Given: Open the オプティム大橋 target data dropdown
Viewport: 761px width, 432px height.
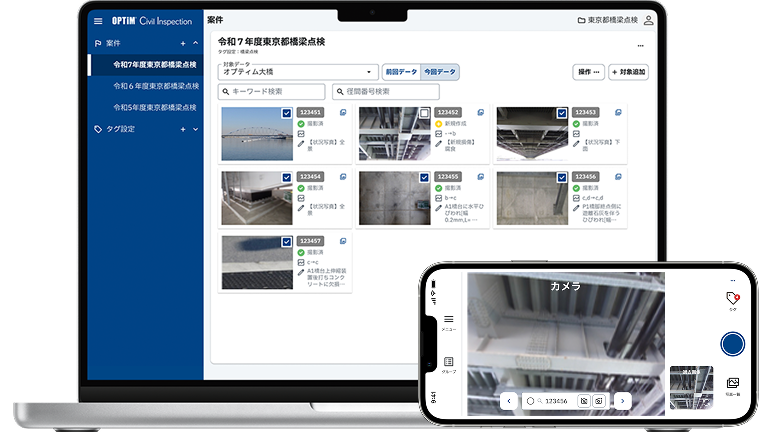Looking at the screenshot, I should pyautogui.click(x=298, y=72).
